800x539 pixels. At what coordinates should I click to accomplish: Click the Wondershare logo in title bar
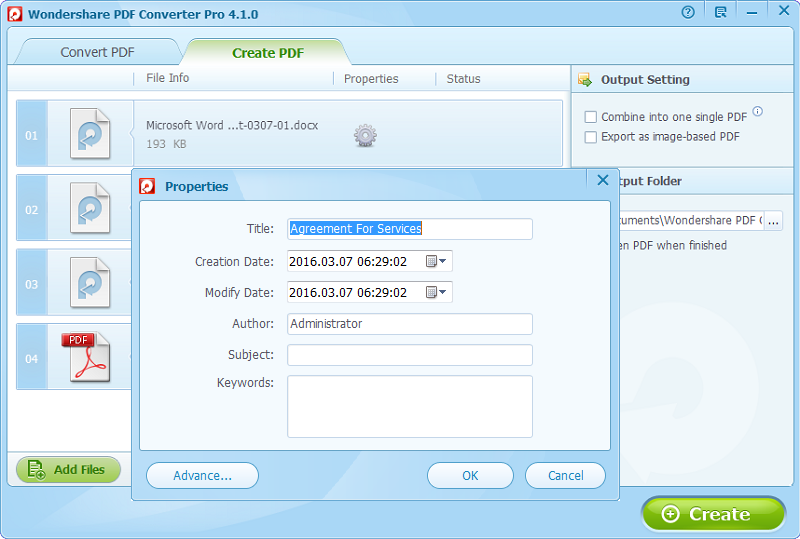(x=15, y=14)
